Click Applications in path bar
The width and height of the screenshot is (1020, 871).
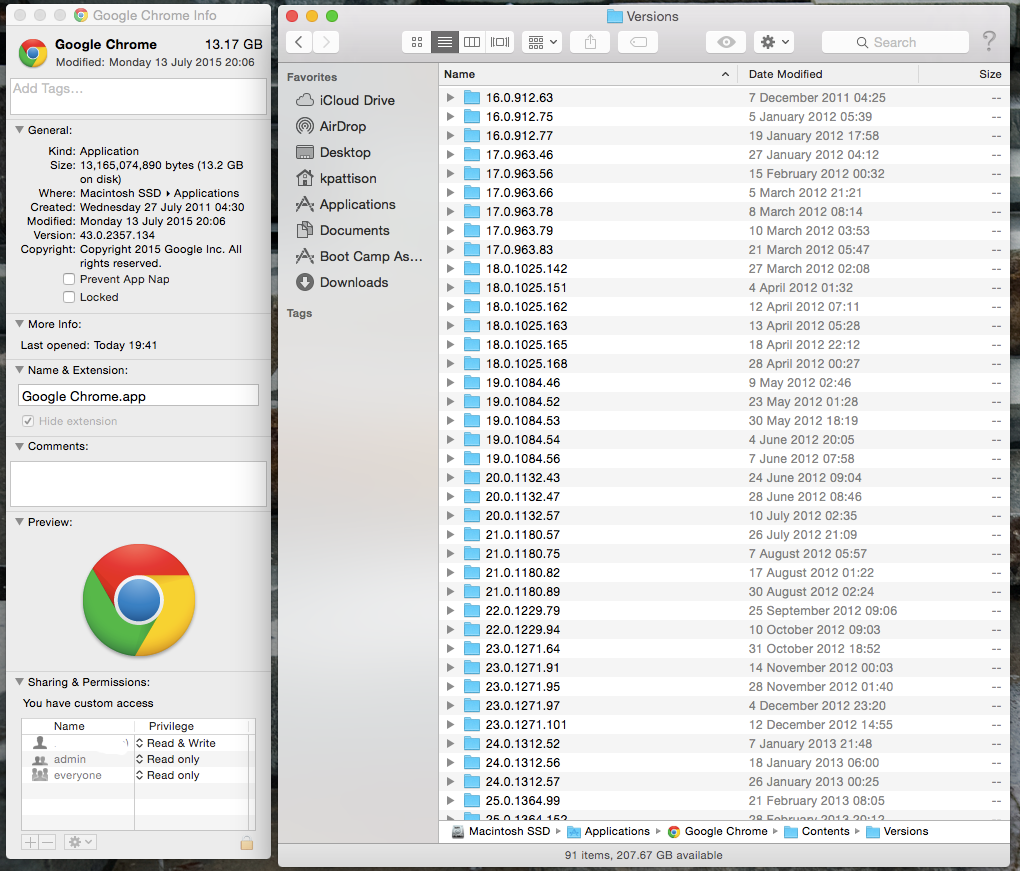[x=608, y=831]
